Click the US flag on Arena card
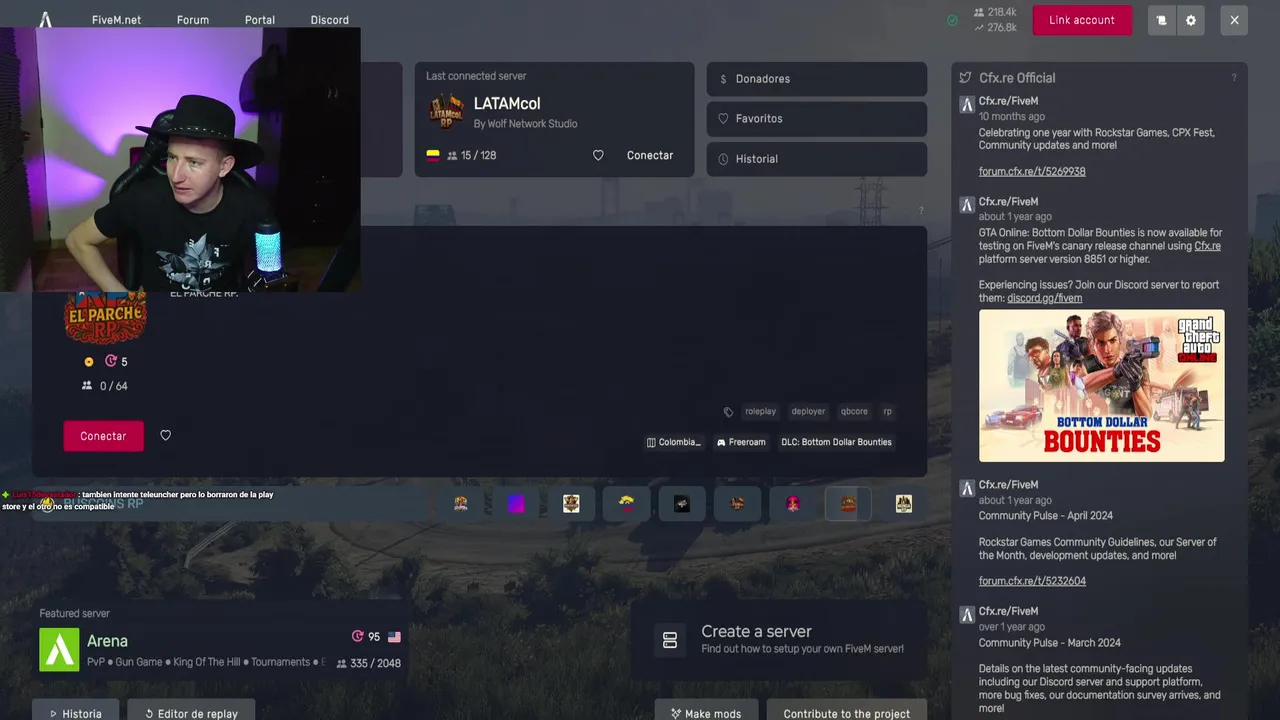Viewport: 1280px width, 720px height. click(394, 637)
